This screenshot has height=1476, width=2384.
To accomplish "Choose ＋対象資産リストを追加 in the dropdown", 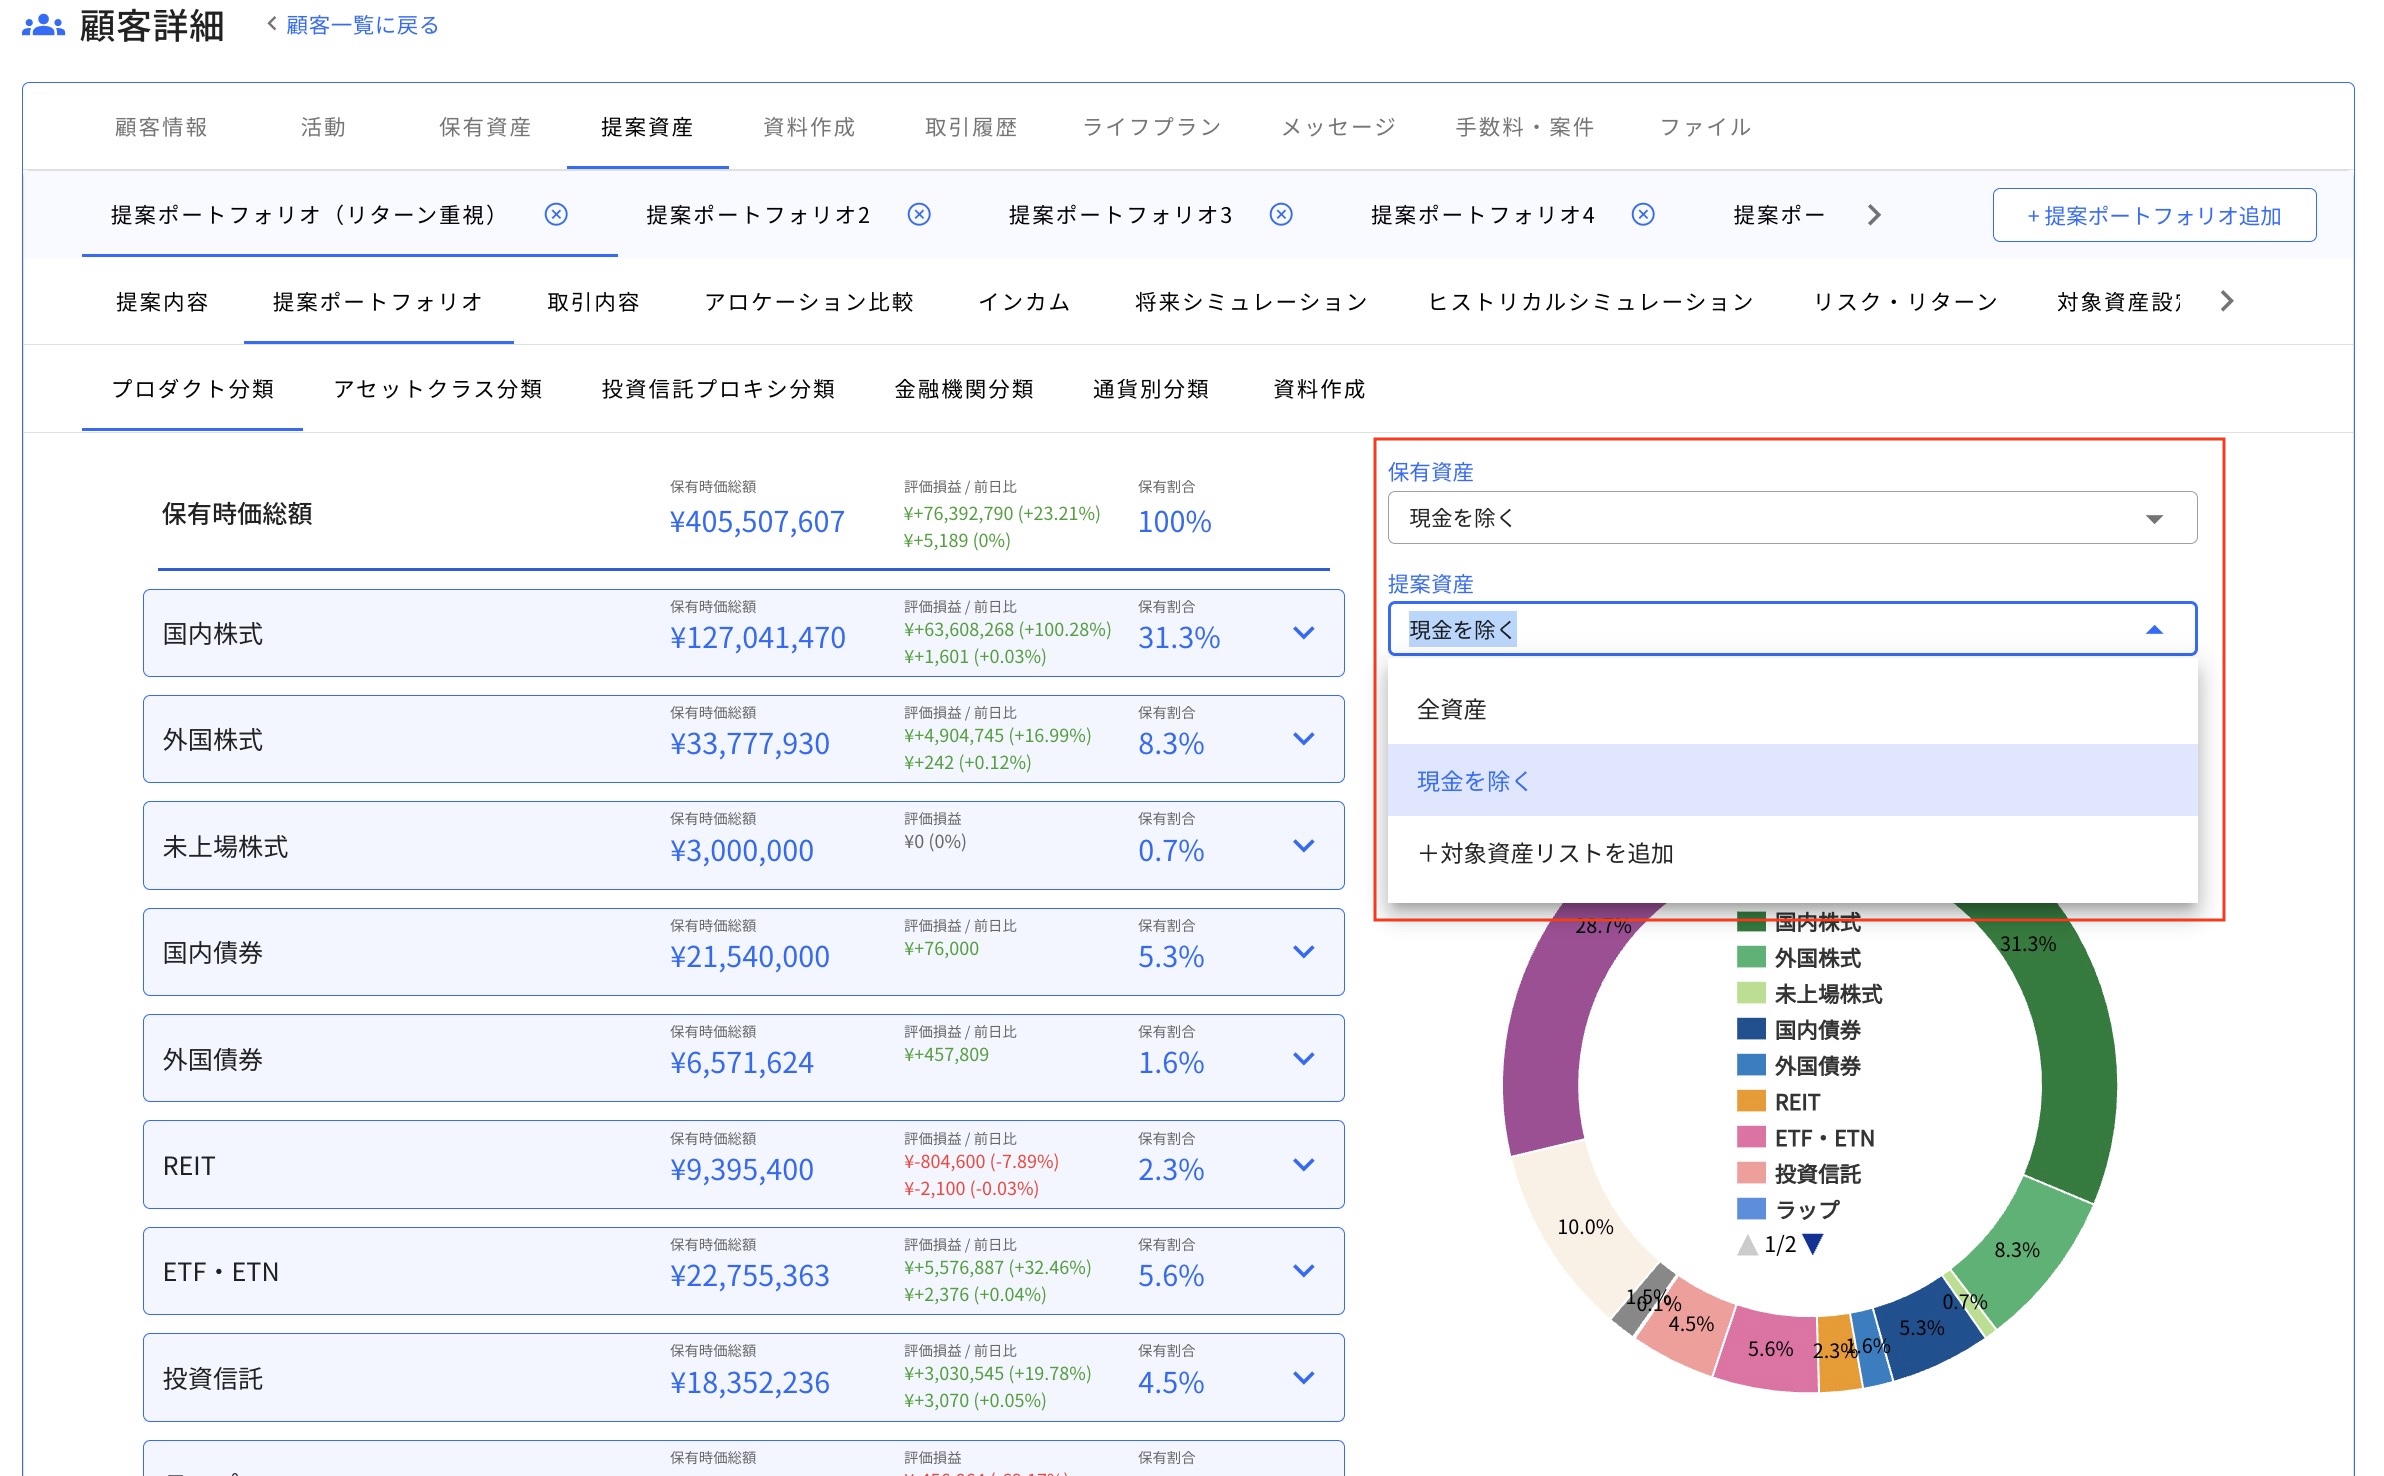I will point(1546,853).
